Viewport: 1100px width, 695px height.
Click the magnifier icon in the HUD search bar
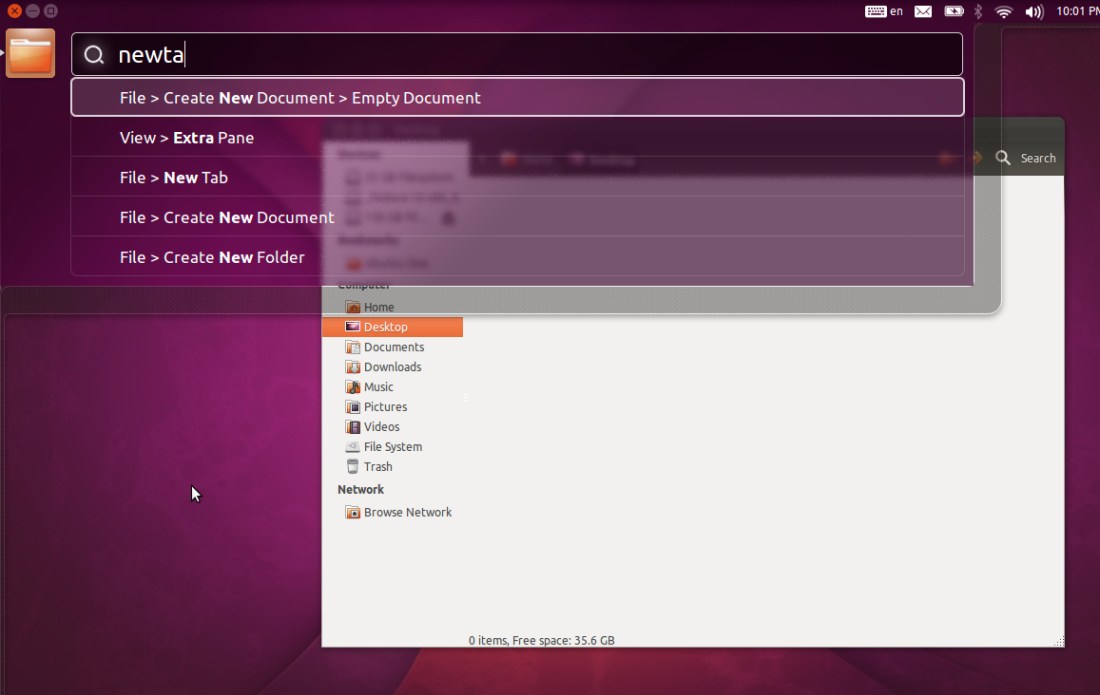point(94,55)
